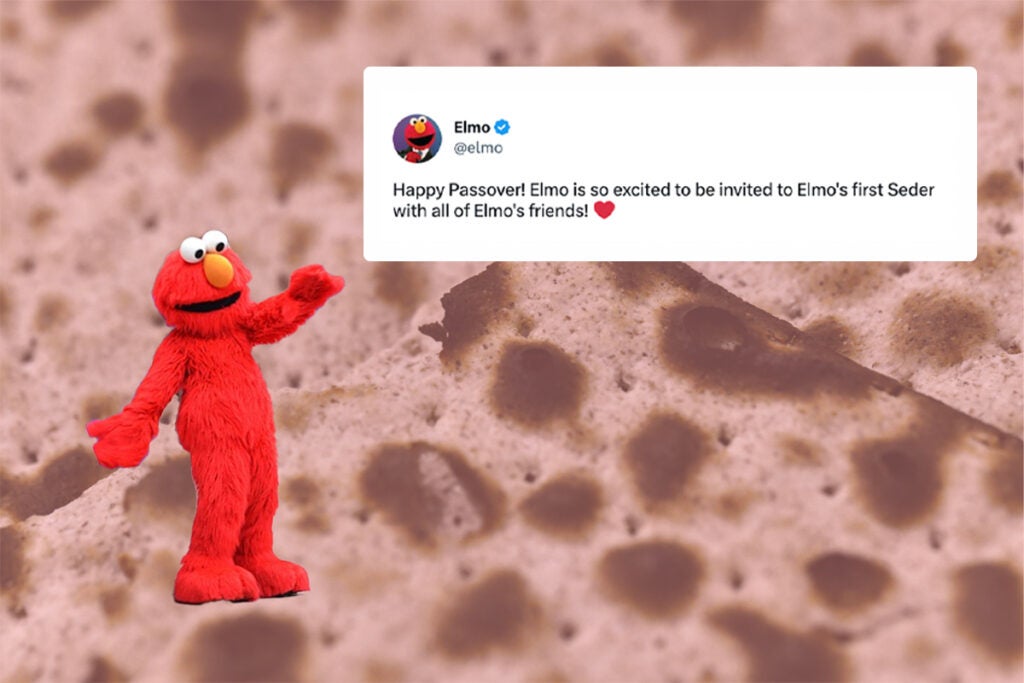Click Elmo's lowered hand on the left side
1024x683 pixels.
121,439
